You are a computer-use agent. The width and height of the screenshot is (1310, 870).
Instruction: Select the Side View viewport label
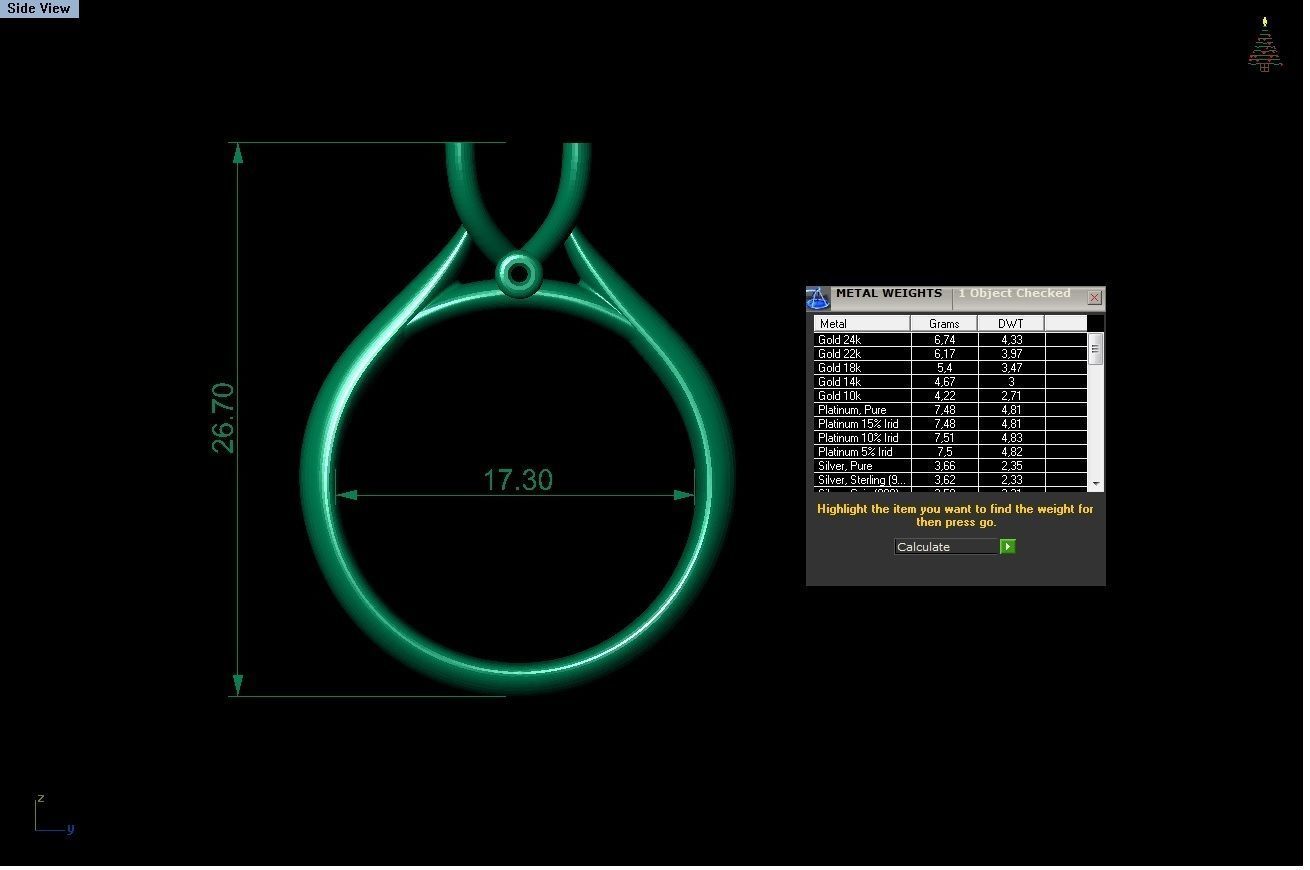pyautogui.click(x=39, y=8)
